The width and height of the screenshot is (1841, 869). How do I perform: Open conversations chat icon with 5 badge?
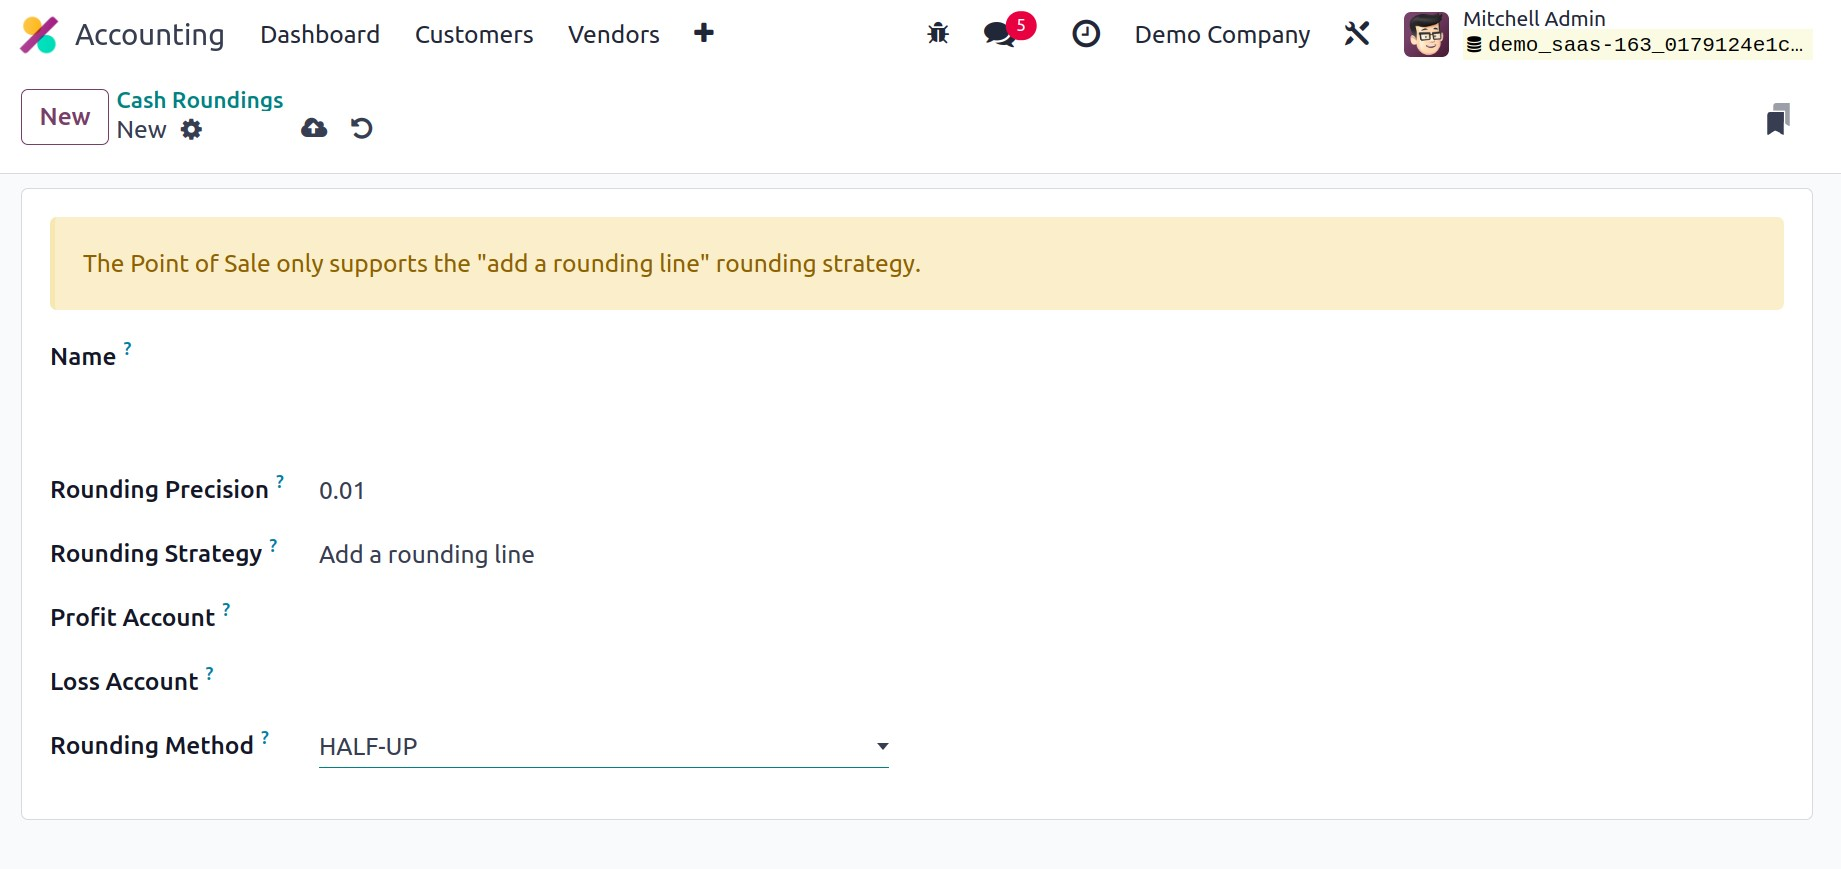pos(999,34)
